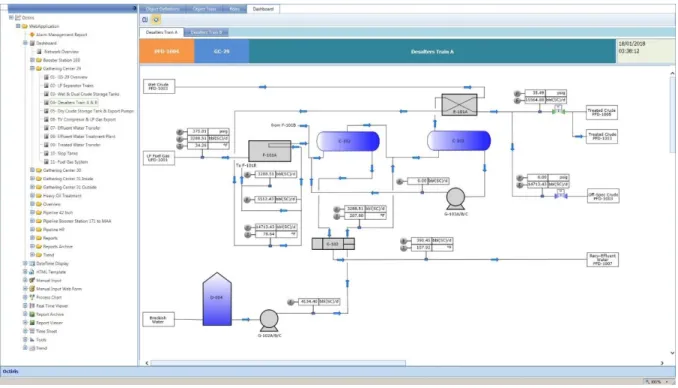Click the vertical scrollbar down arrow
The width and height of the screenshot is (678, 388).
point(672,353)
